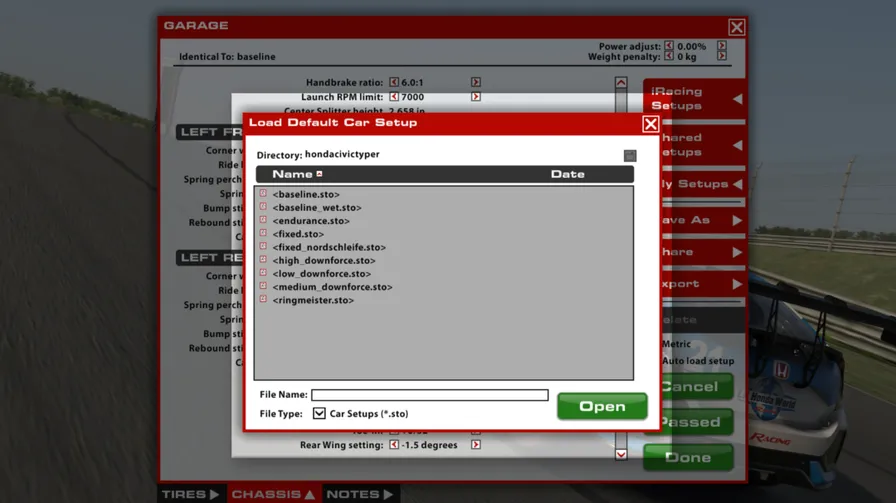Sort the file list by Name
This screenshot has width=896, height=503.
coord(297,174)
